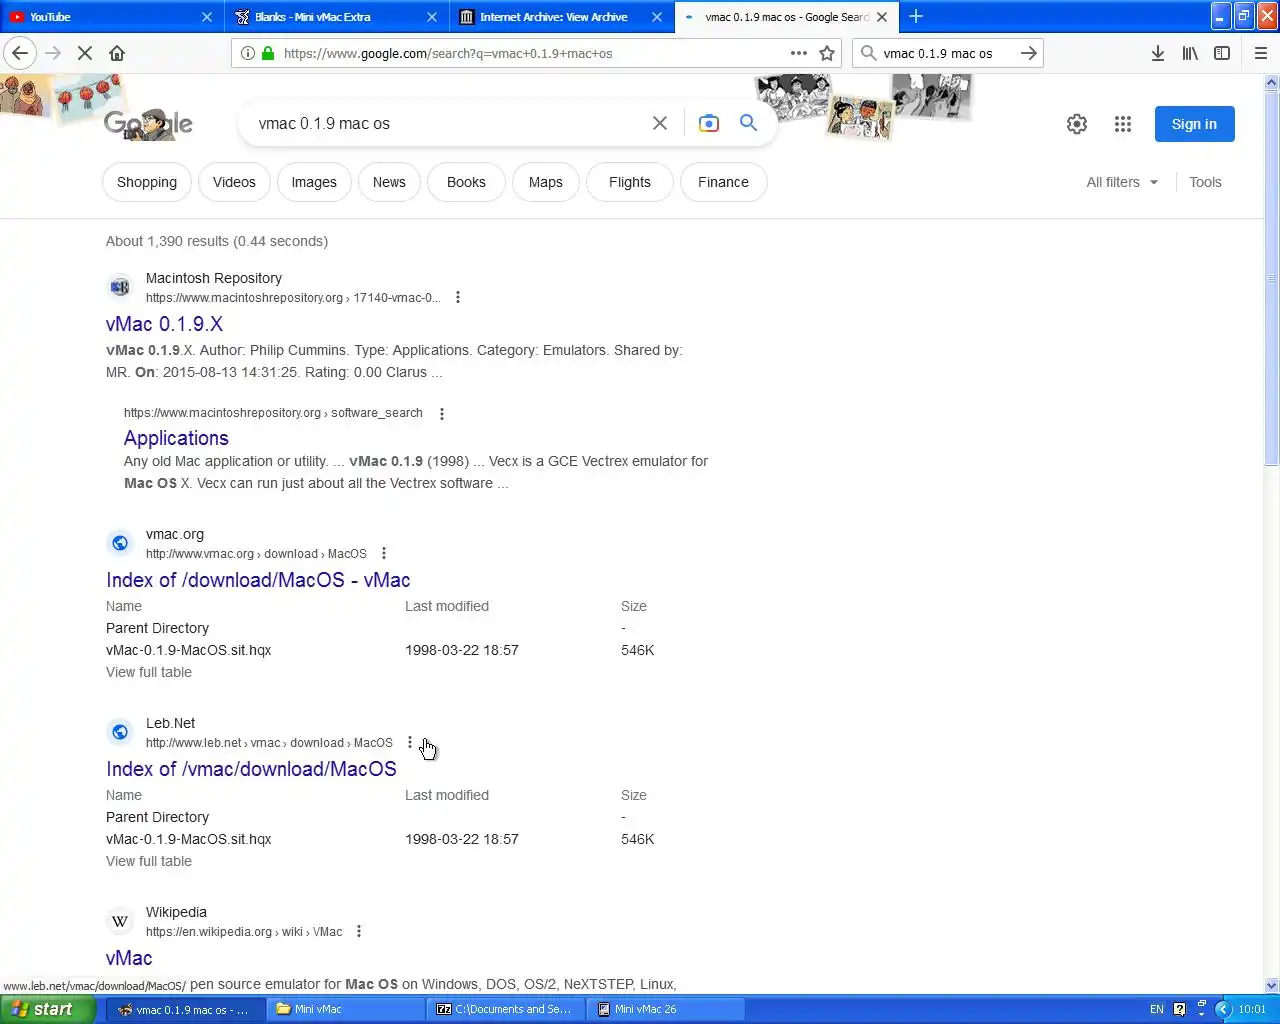Click the search go arrow in Firefox search box
This screenshot has width=1280, height=1024.
coord(1028,53)
